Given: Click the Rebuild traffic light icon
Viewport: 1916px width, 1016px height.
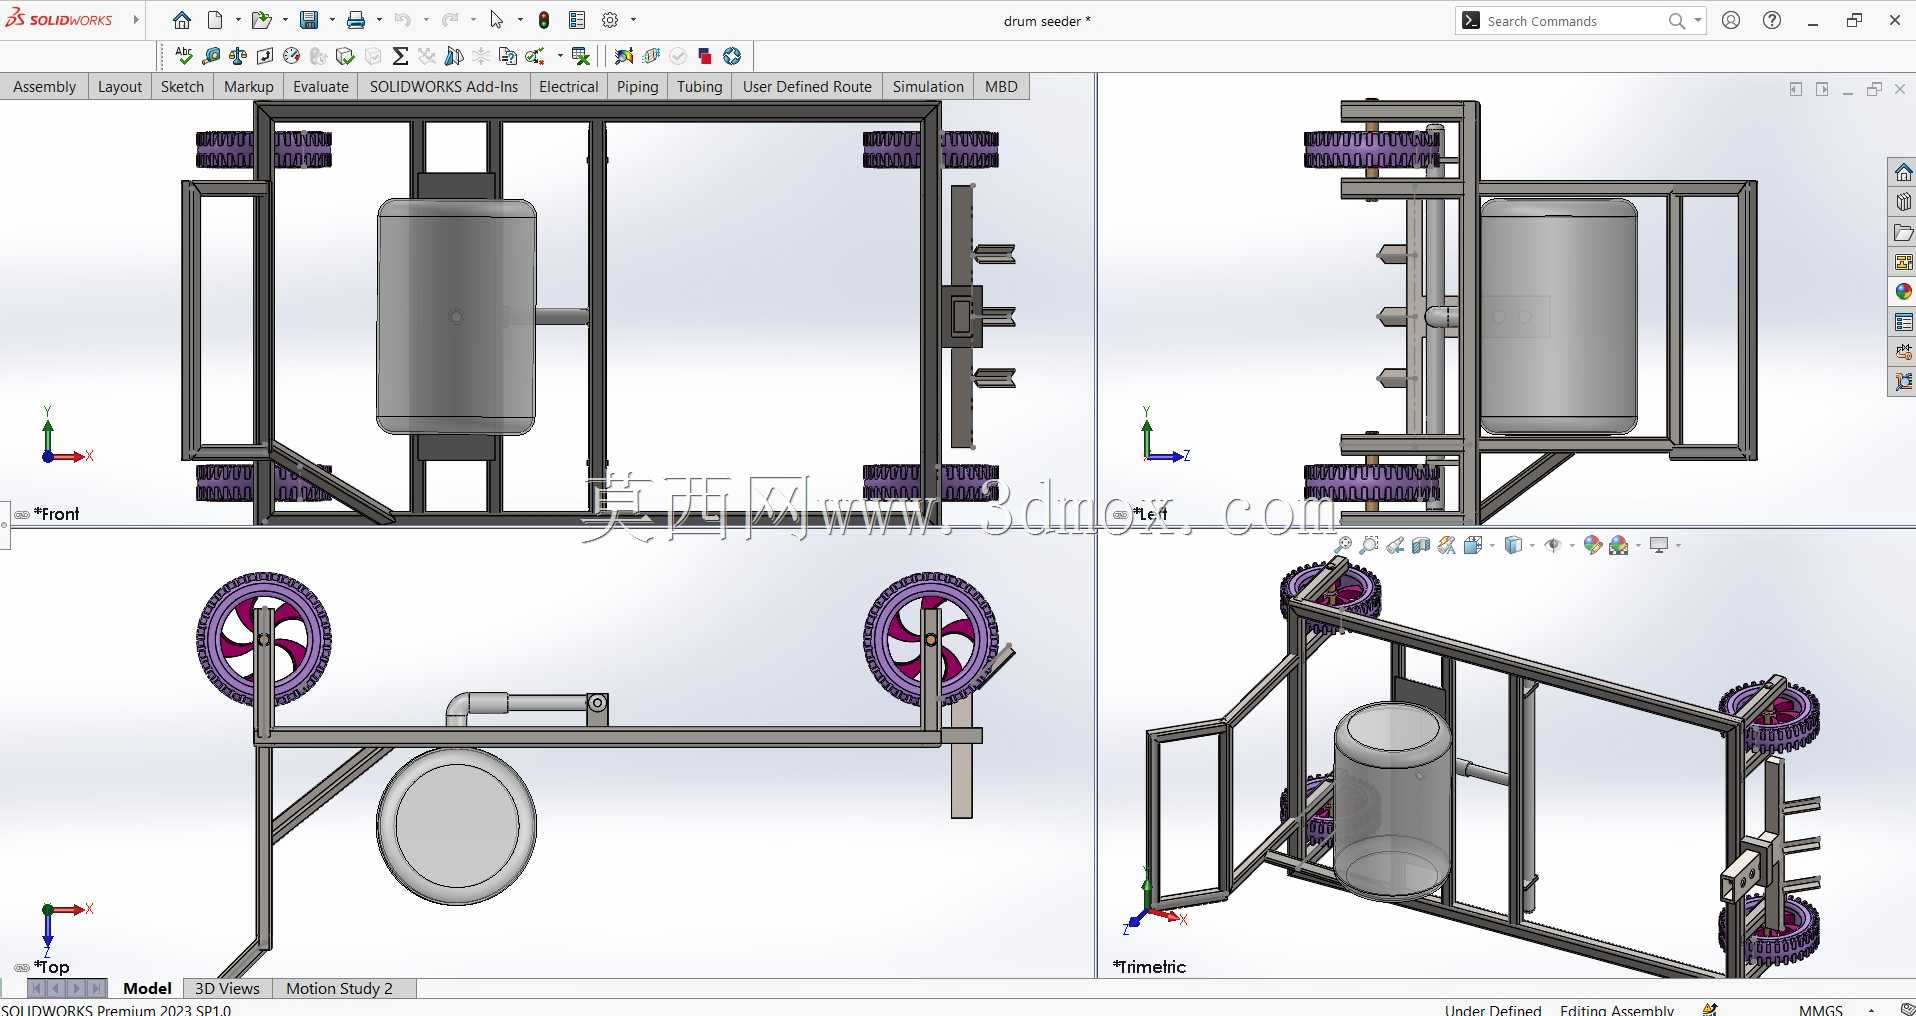Looking at the screenshot, I should pyautogui.click(x=544, y=20).
